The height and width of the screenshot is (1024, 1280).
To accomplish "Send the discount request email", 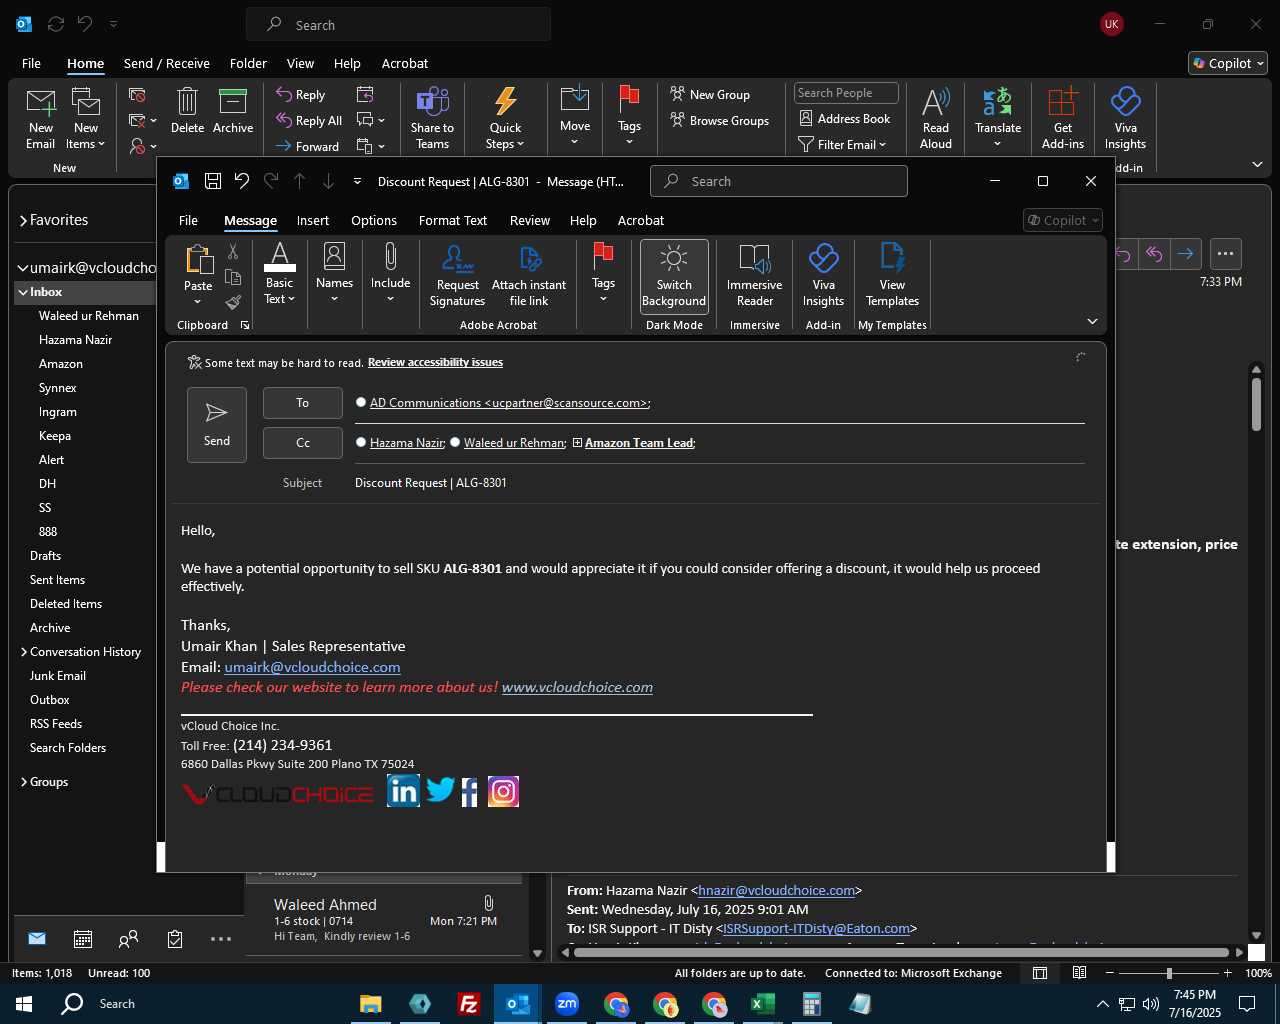I will [217, 425].
